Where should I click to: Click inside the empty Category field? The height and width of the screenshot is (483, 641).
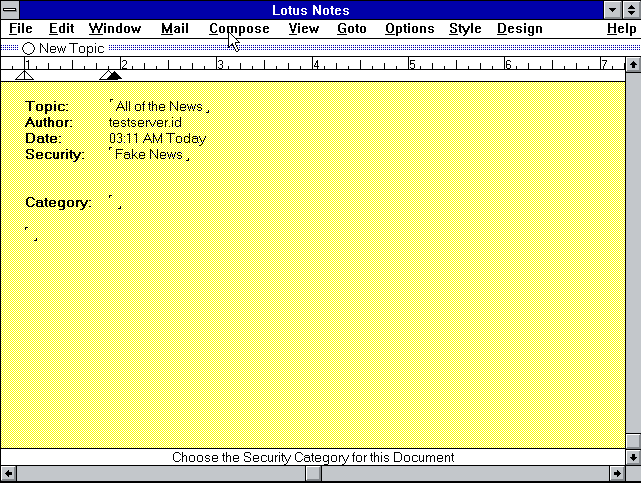tap(115, 203)
